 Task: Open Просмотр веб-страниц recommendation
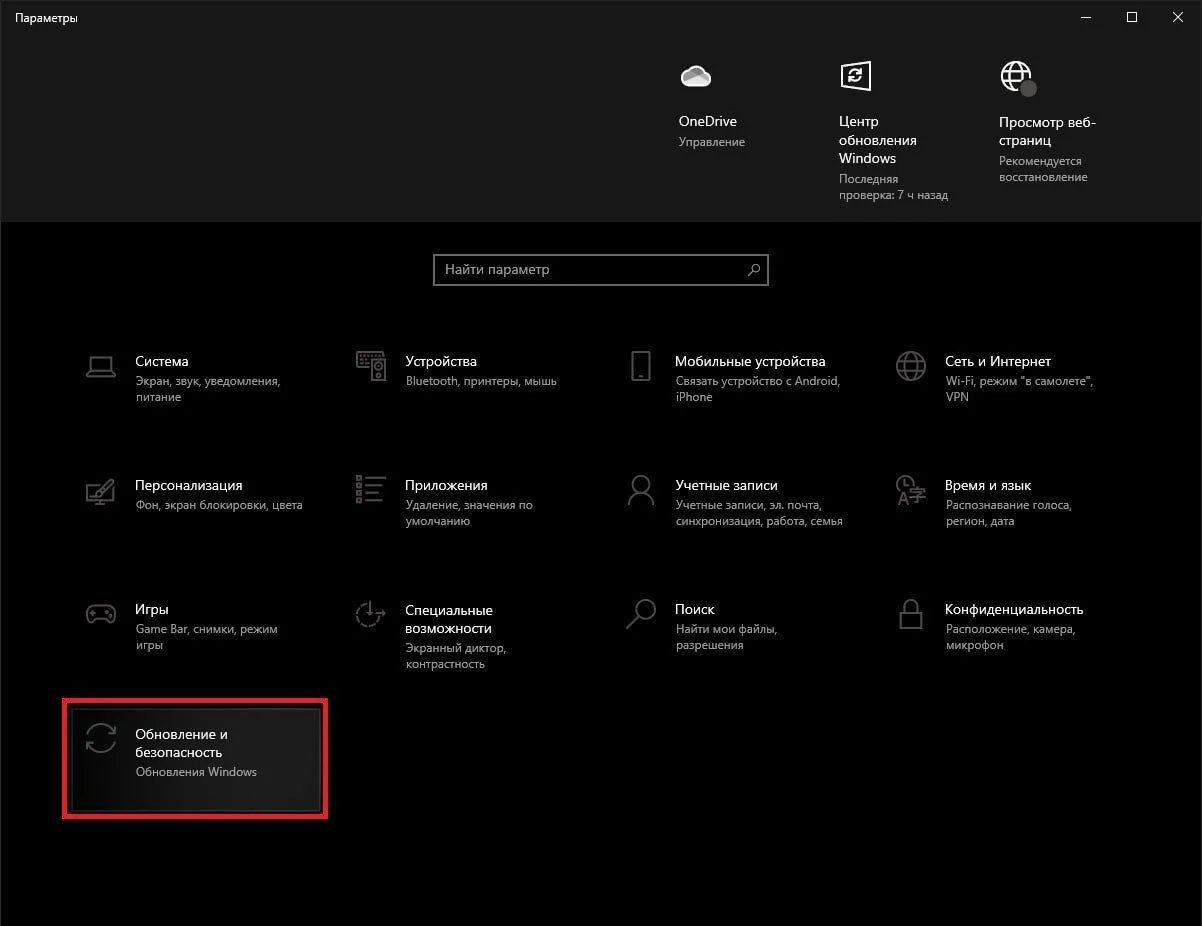(x=1047, y=131)
